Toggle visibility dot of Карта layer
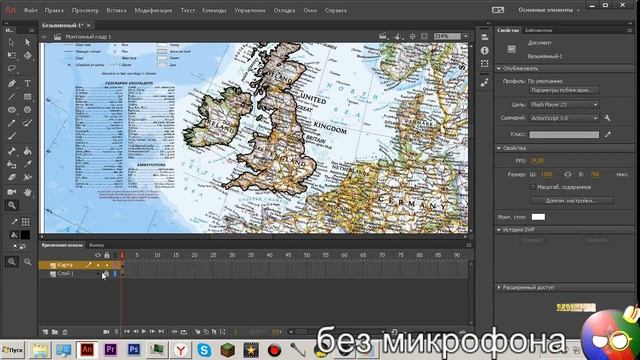 click(98, 265)
